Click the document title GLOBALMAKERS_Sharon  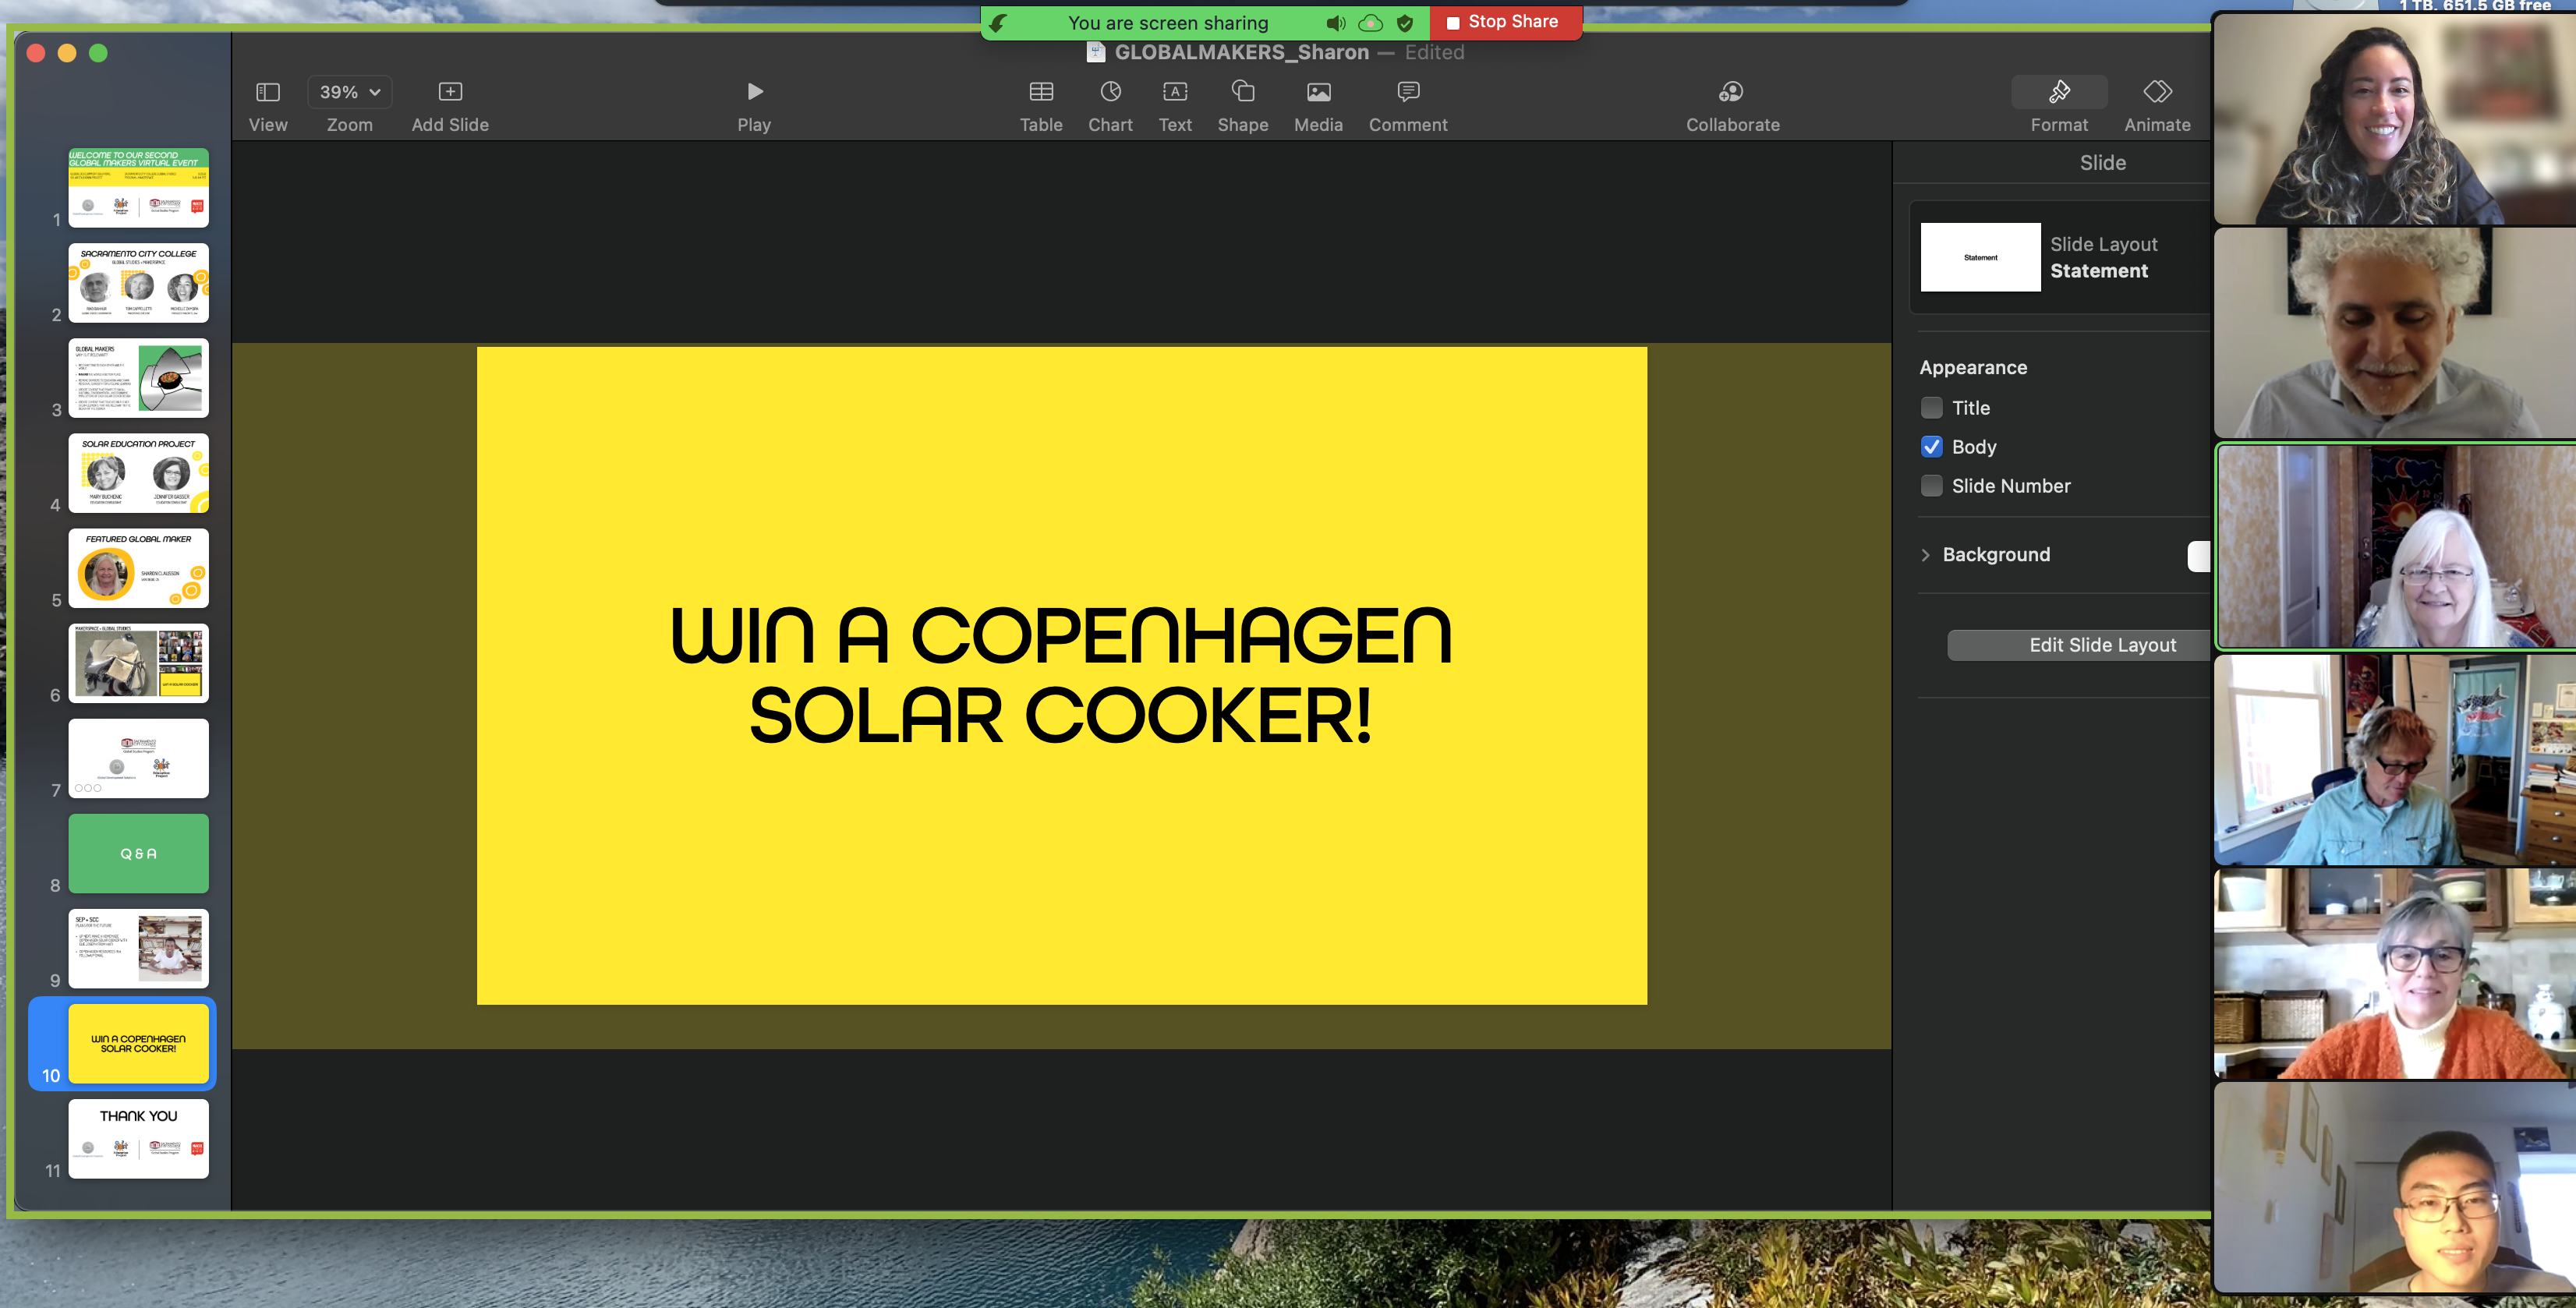[1241, 52]
